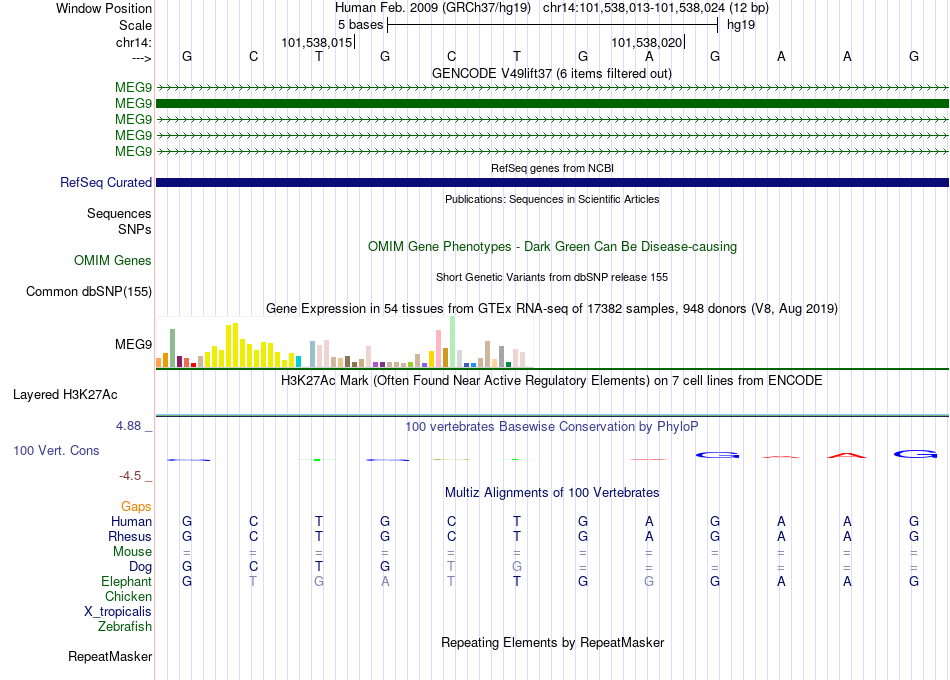Viewport: 950px width, 680px height.
Task: Open RefSeq genes from NCBI title
Action: coord(552,168)
